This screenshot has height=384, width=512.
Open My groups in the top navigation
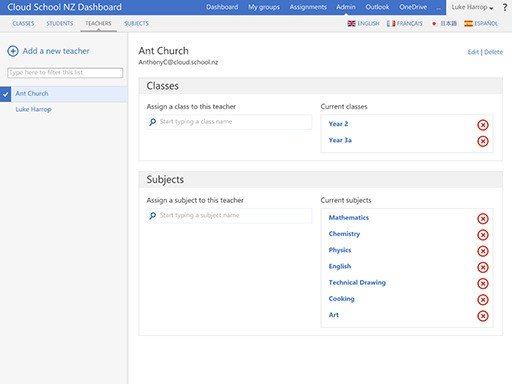264,7
